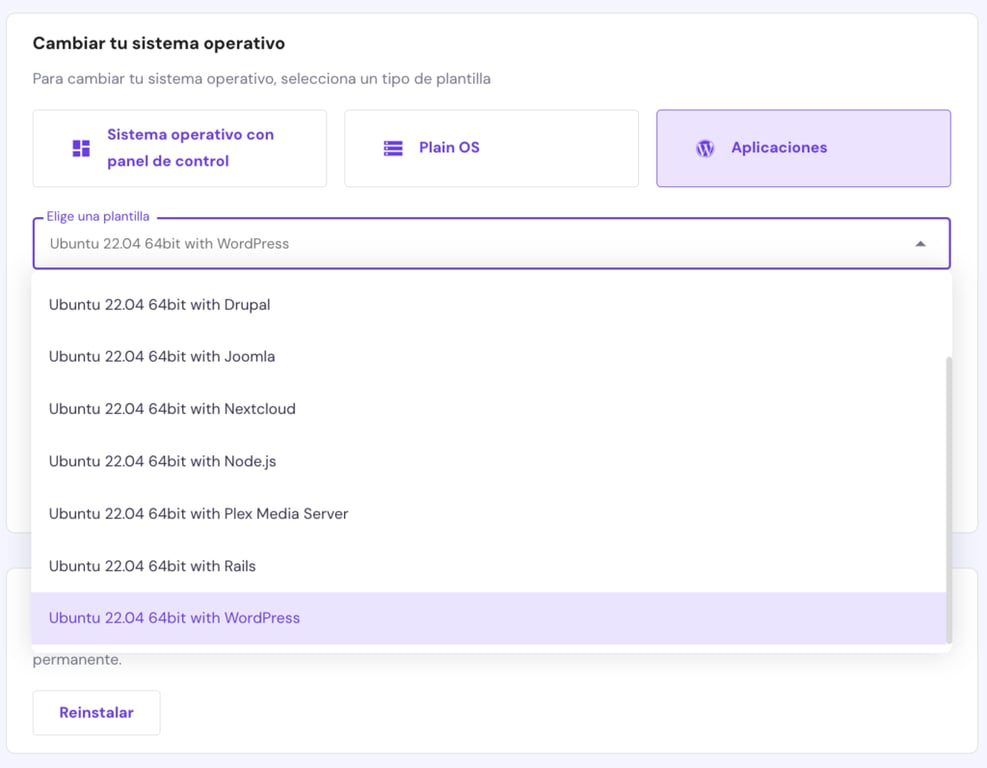Pick Ubuntu 22.04 64bit with Joomla

[162, 357]
